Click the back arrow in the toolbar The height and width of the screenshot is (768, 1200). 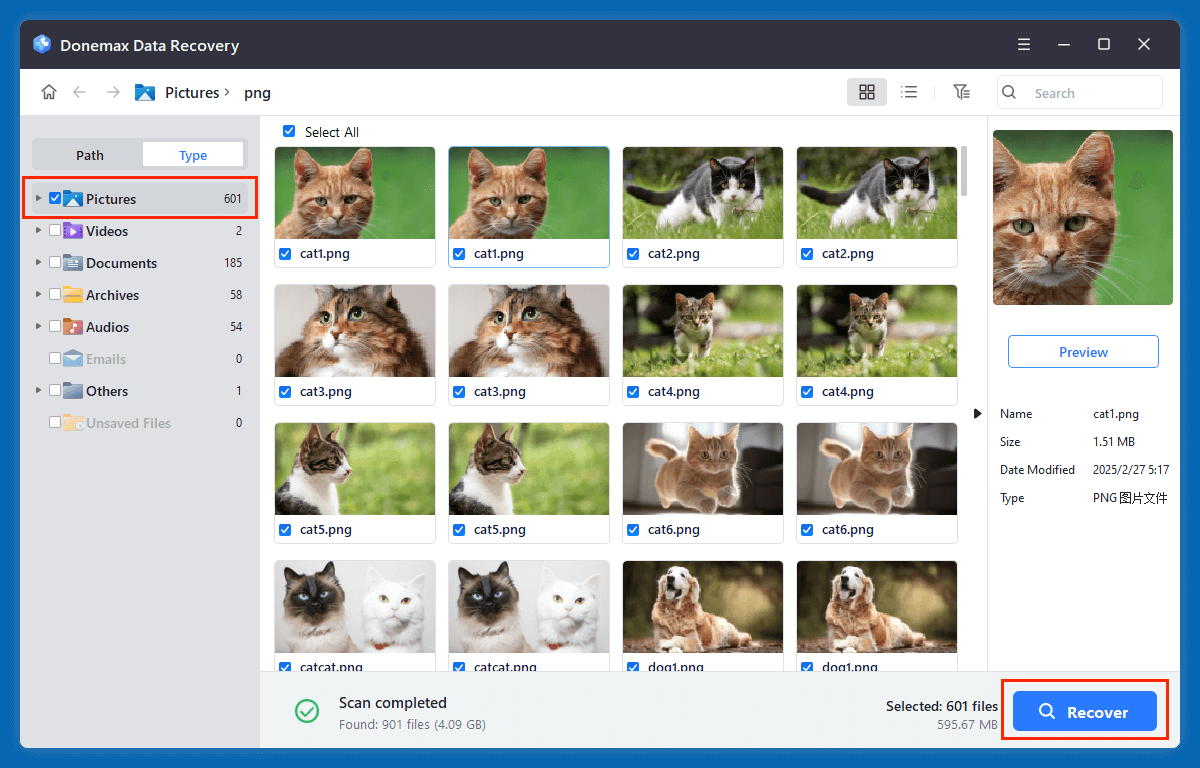79,92
